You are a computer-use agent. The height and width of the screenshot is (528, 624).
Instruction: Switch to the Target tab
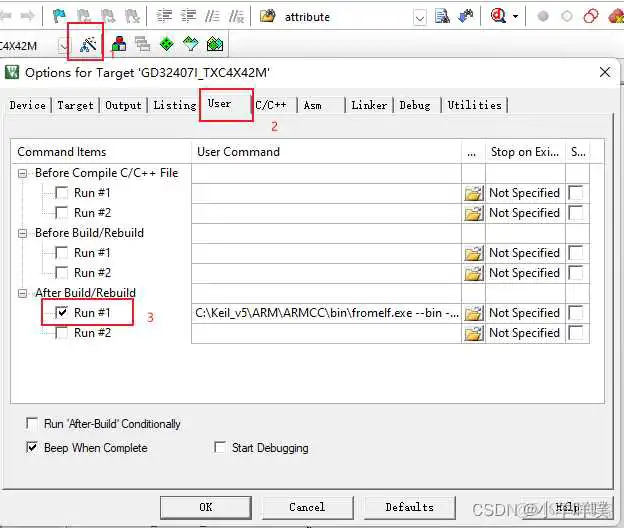75,105
